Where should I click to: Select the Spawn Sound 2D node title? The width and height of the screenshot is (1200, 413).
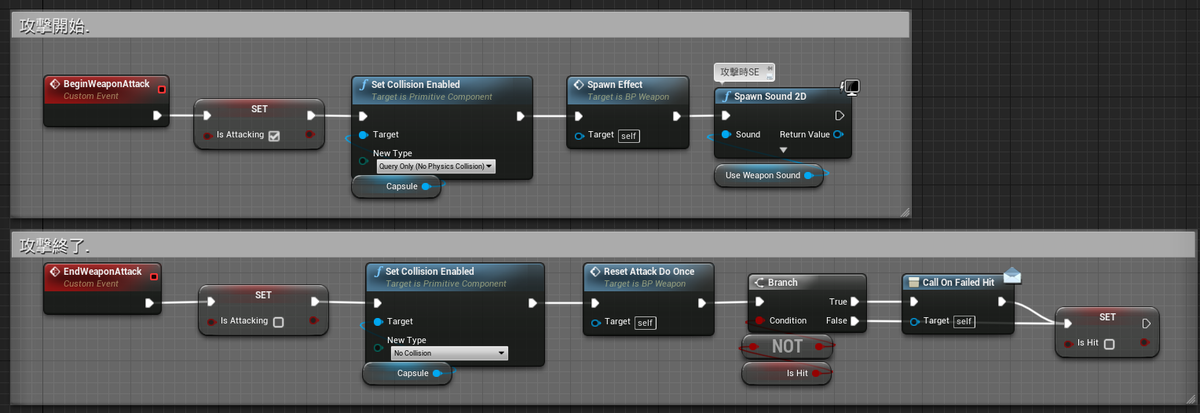[770, 96]
